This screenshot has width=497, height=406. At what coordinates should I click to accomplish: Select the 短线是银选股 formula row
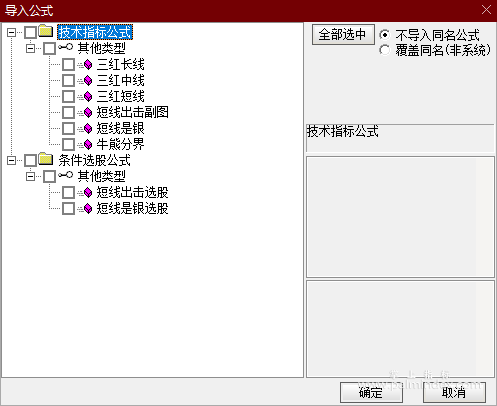click(x=133, y=208)
